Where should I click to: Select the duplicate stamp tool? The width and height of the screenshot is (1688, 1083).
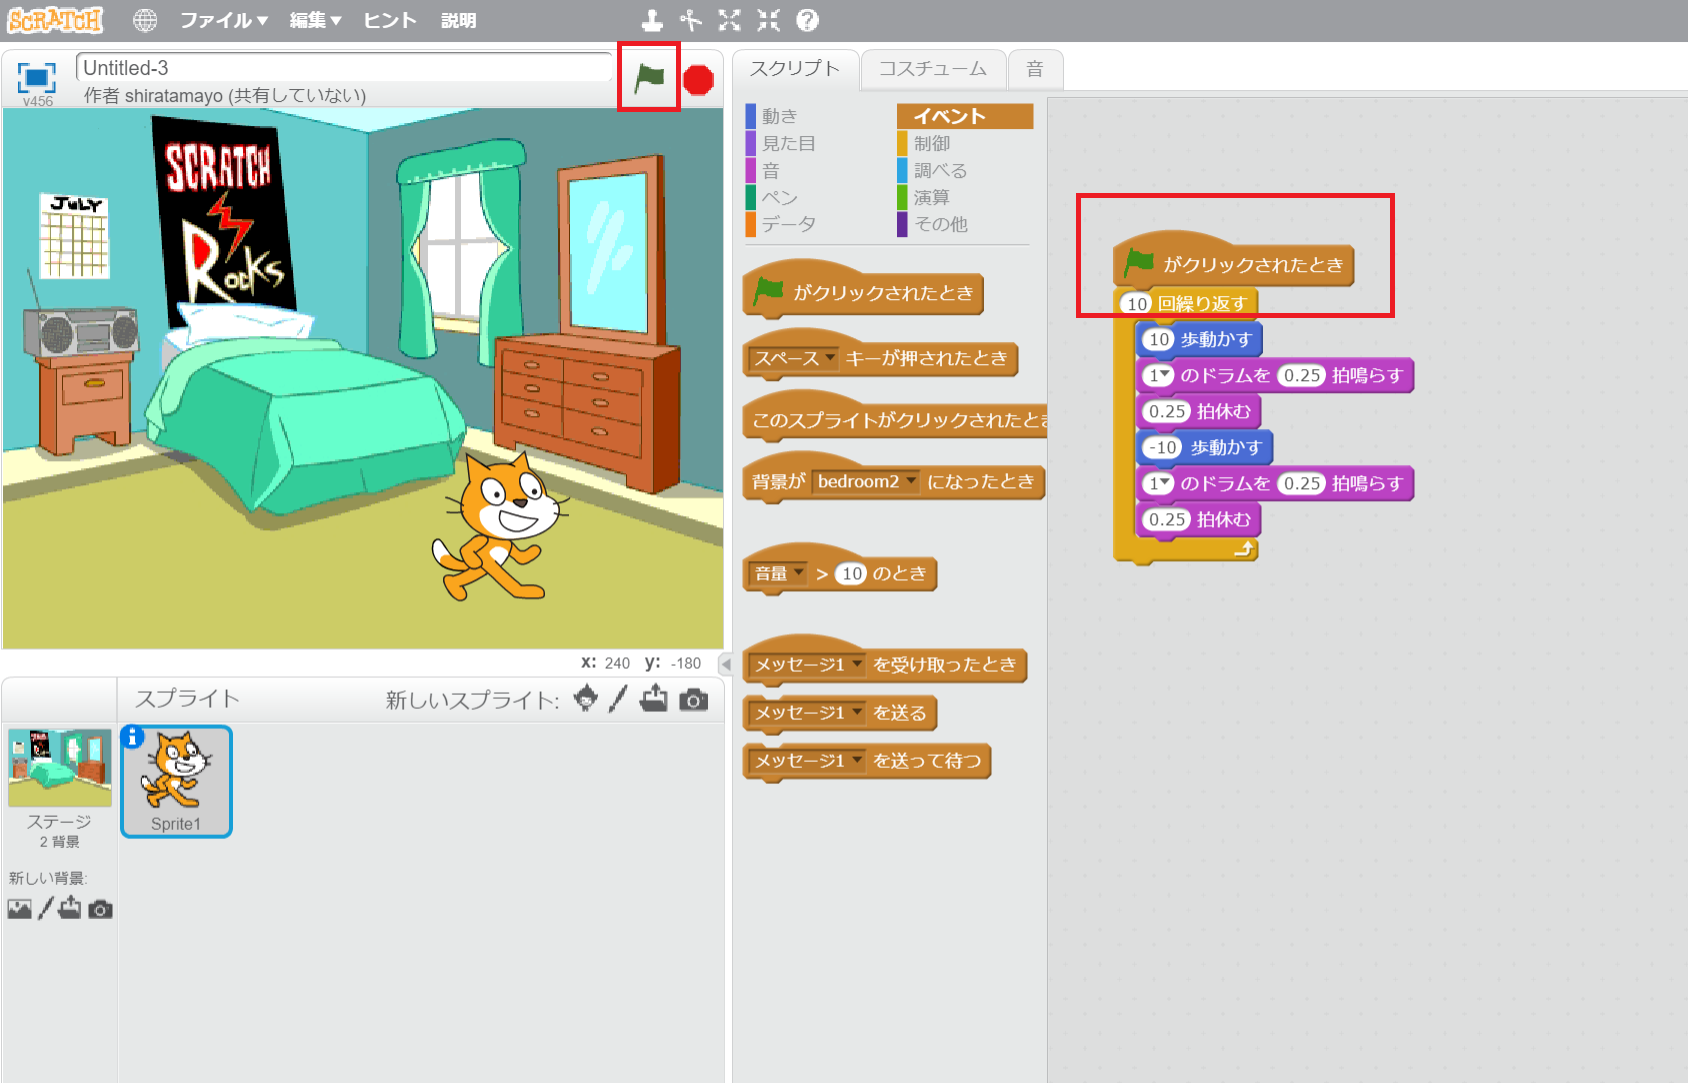click(652, 20)
